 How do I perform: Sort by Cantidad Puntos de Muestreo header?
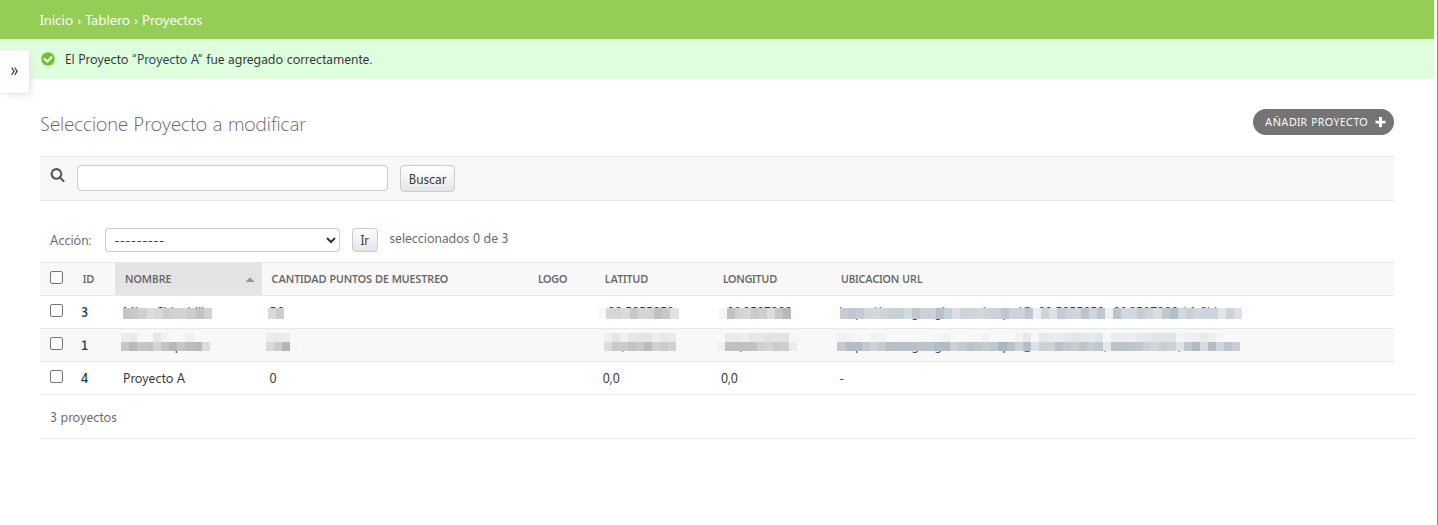click(x=360, y=279)
